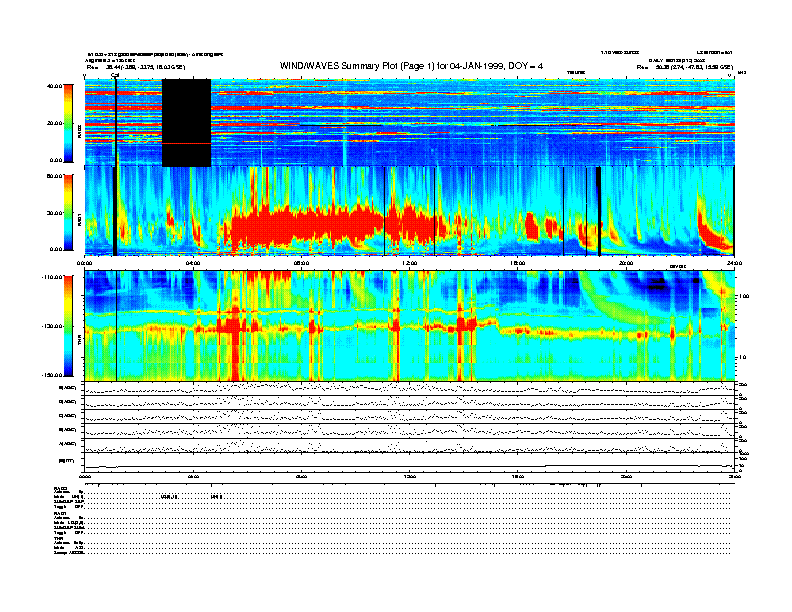Click the -150.00 TNR scale label
The width and height of the screenshot is (792, 612).
point(53,375)
